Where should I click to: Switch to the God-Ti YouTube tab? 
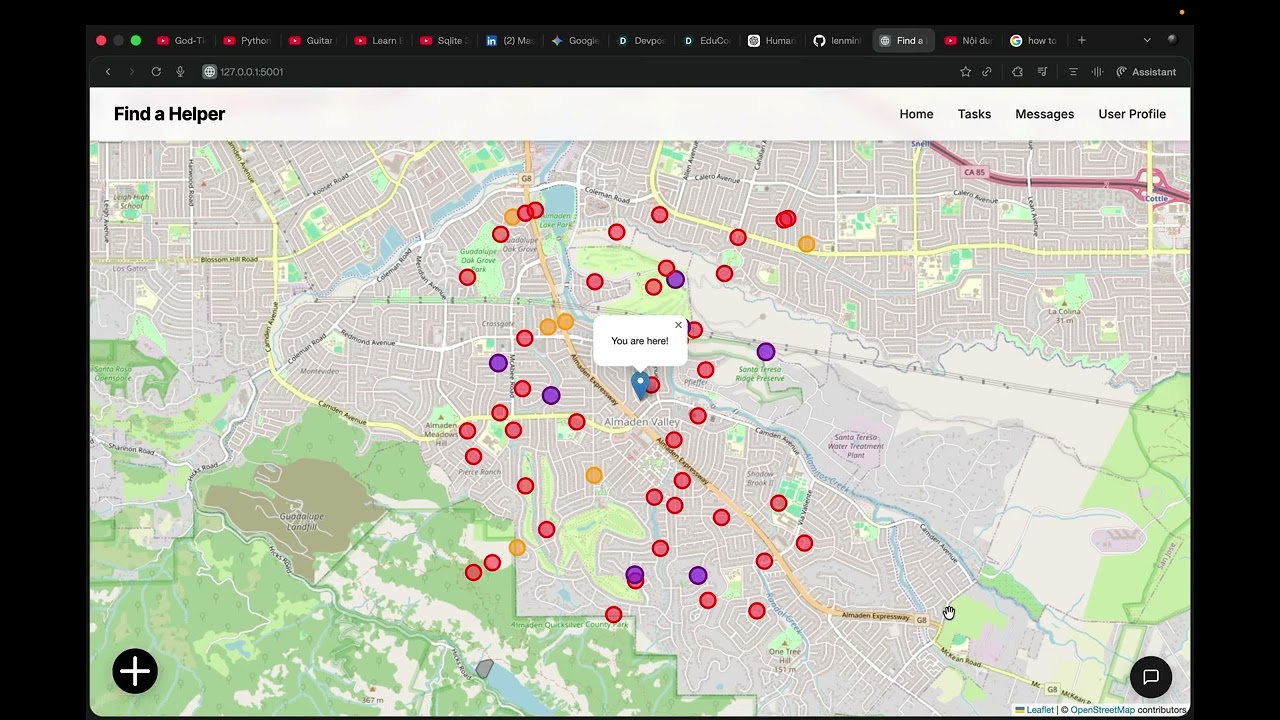[x=181, y=41]
